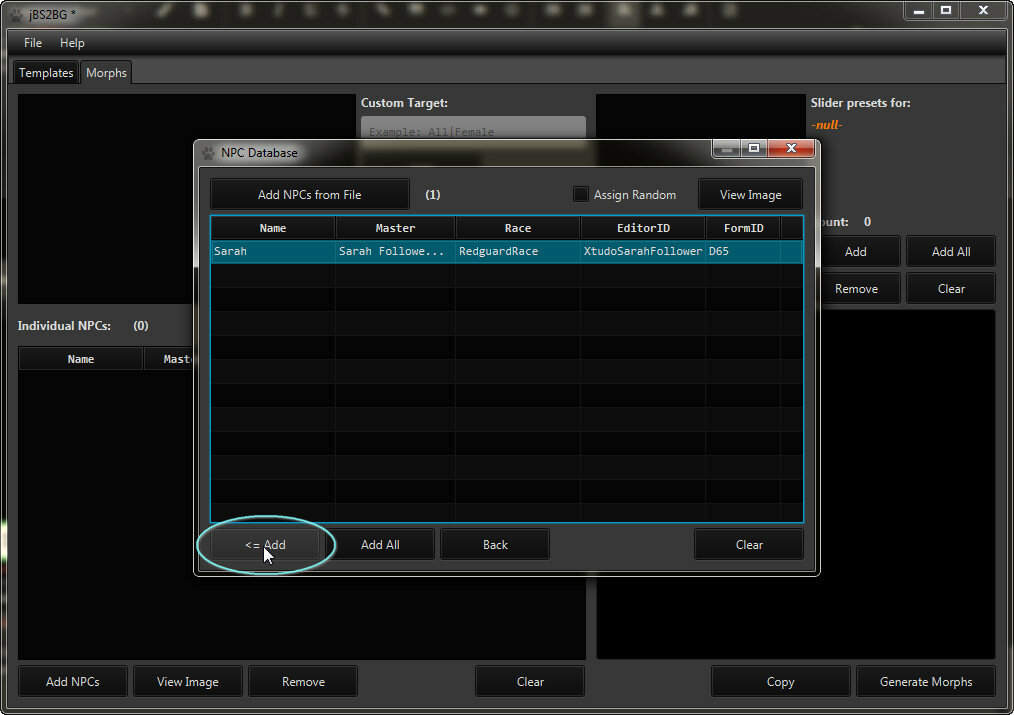Maximize the jBS2BG main window

(x=946, y=10)
